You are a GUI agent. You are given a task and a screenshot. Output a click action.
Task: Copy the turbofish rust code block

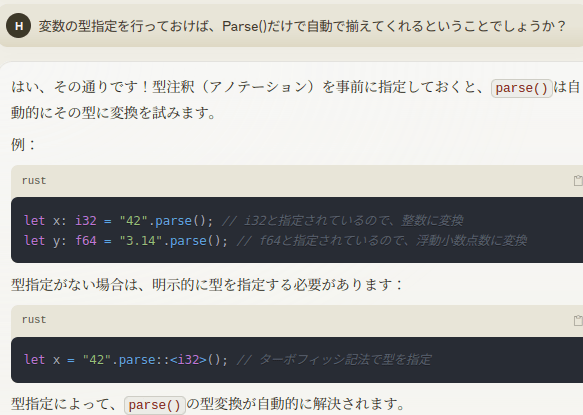point(578,320)
